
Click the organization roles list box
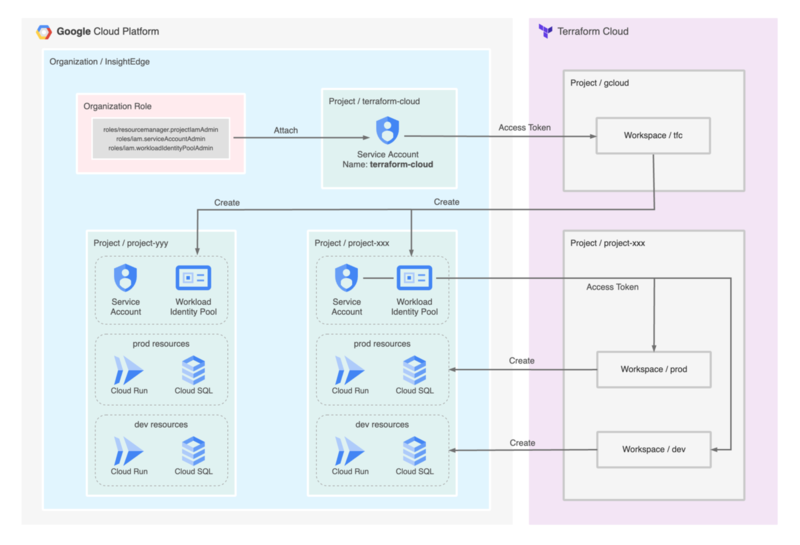click(x=161, y=139)
